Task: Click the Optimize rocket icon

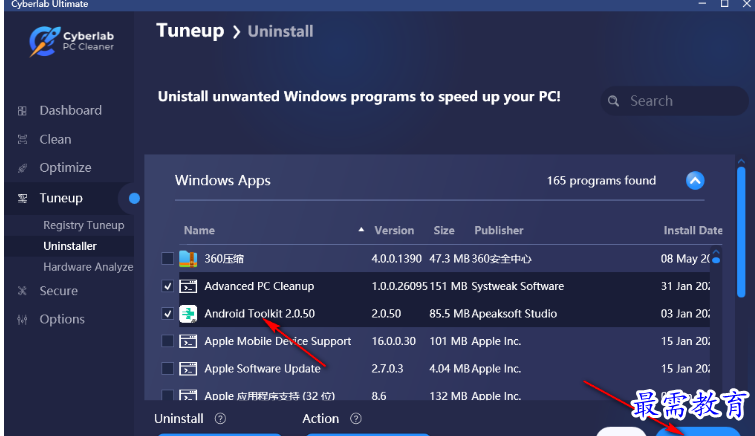Action: click(22, 168)
